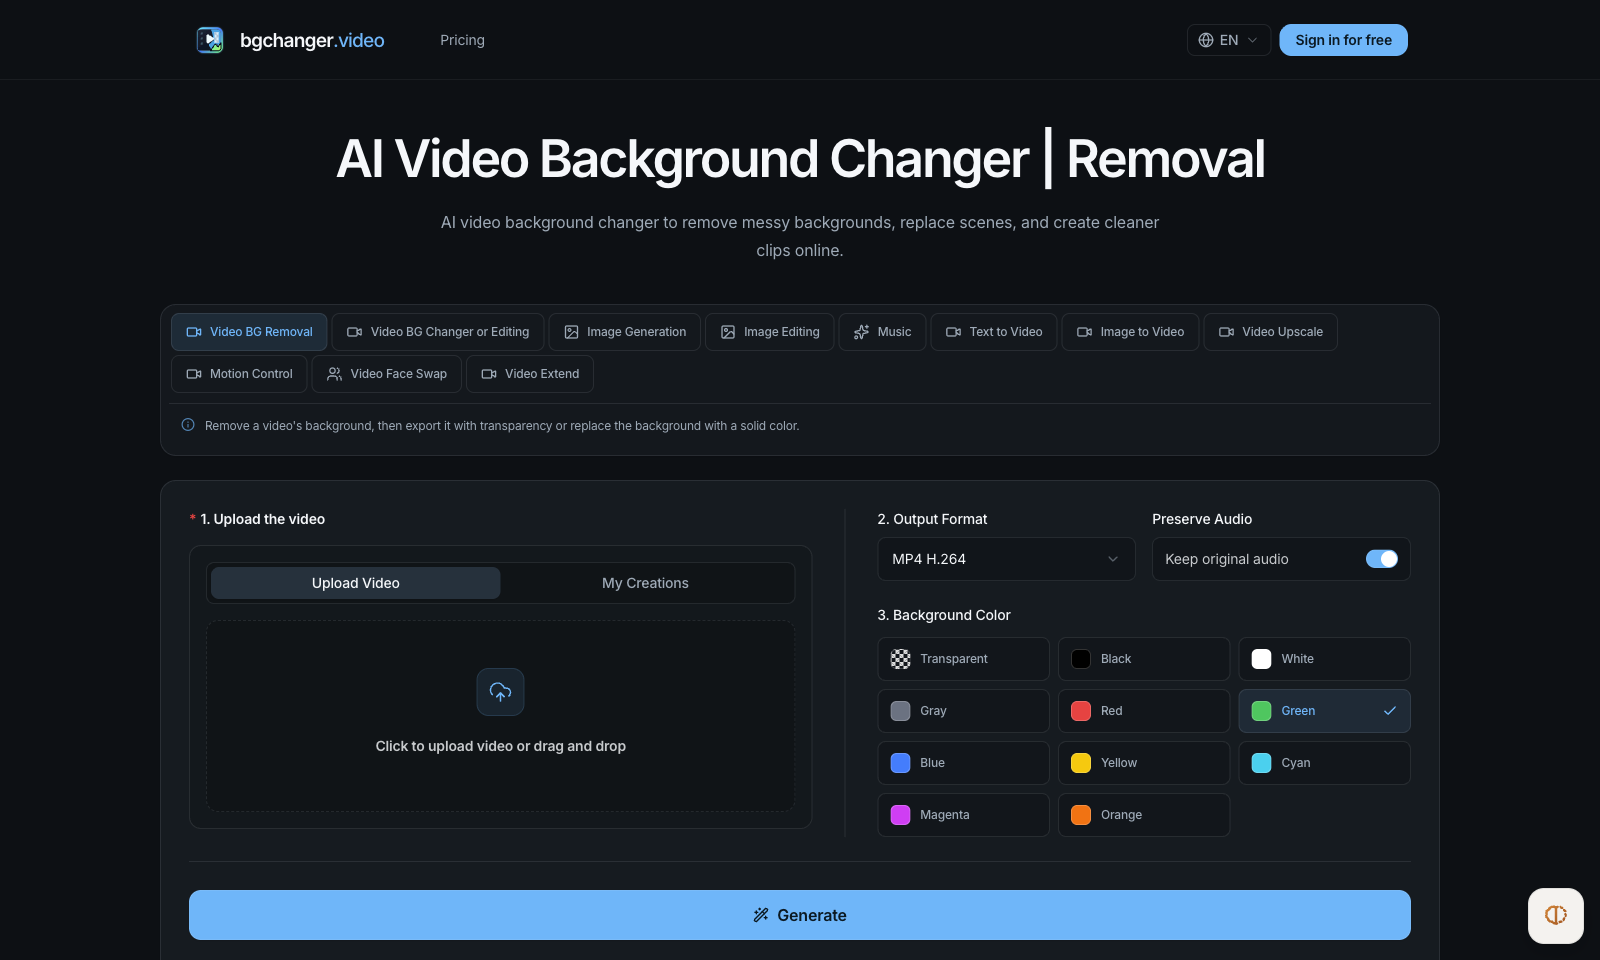Open the MP4 H.264 output format dropdown
Image resolution: width=1600 pixels, height=960 pixels.
point(1006,559)
